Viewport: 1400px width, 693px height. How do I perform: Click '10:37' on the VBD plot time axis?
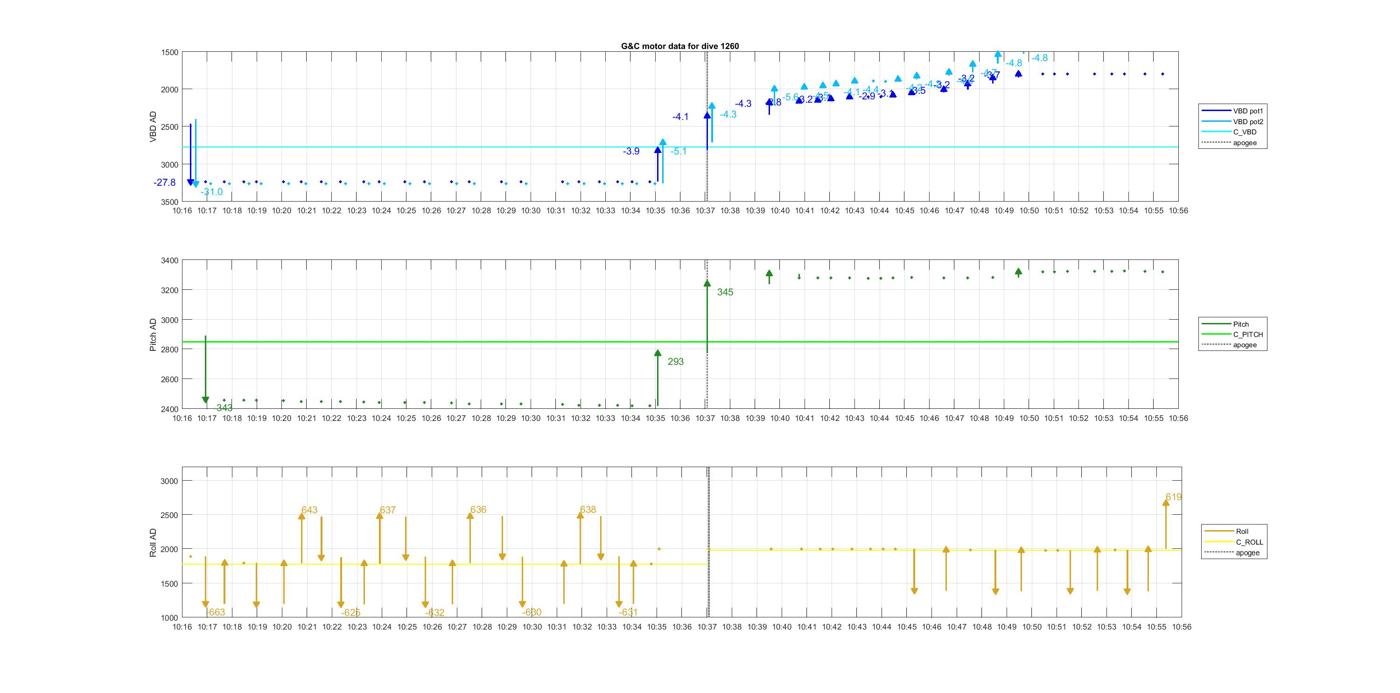pos(705,210)
